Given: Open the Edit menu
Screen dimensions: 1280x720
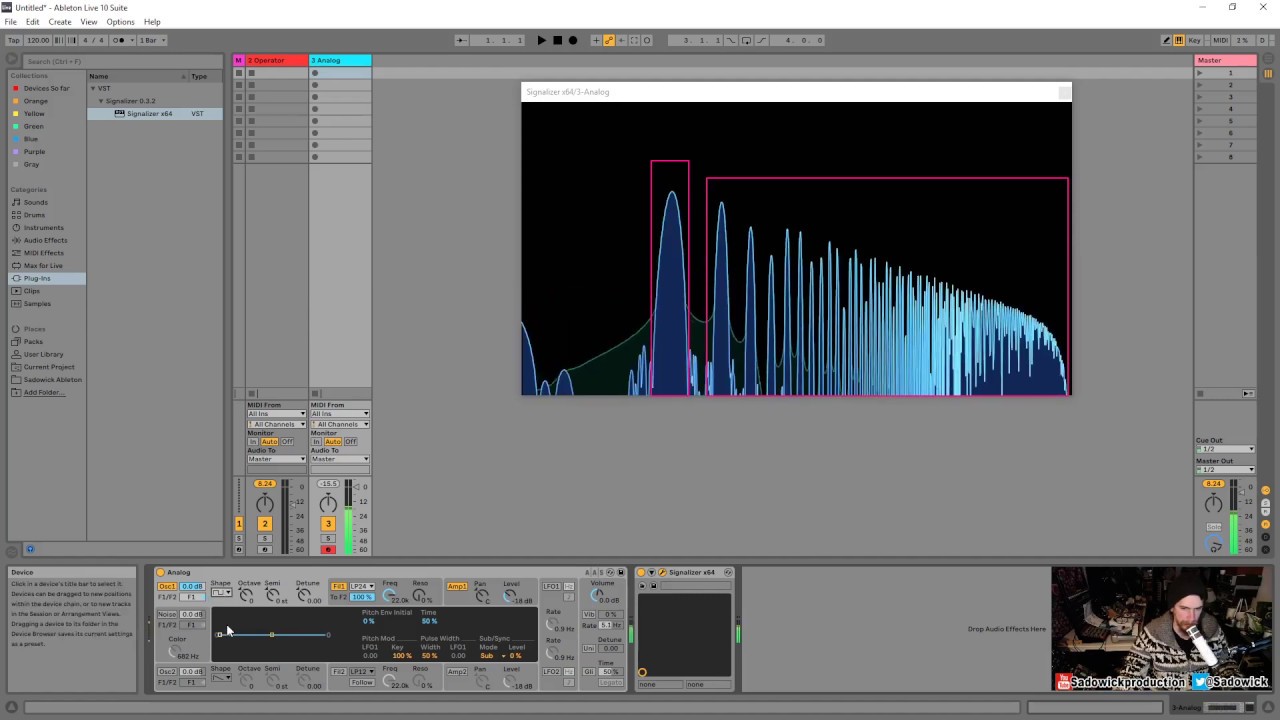Looking at the screenshot, I should coord(33,22).
